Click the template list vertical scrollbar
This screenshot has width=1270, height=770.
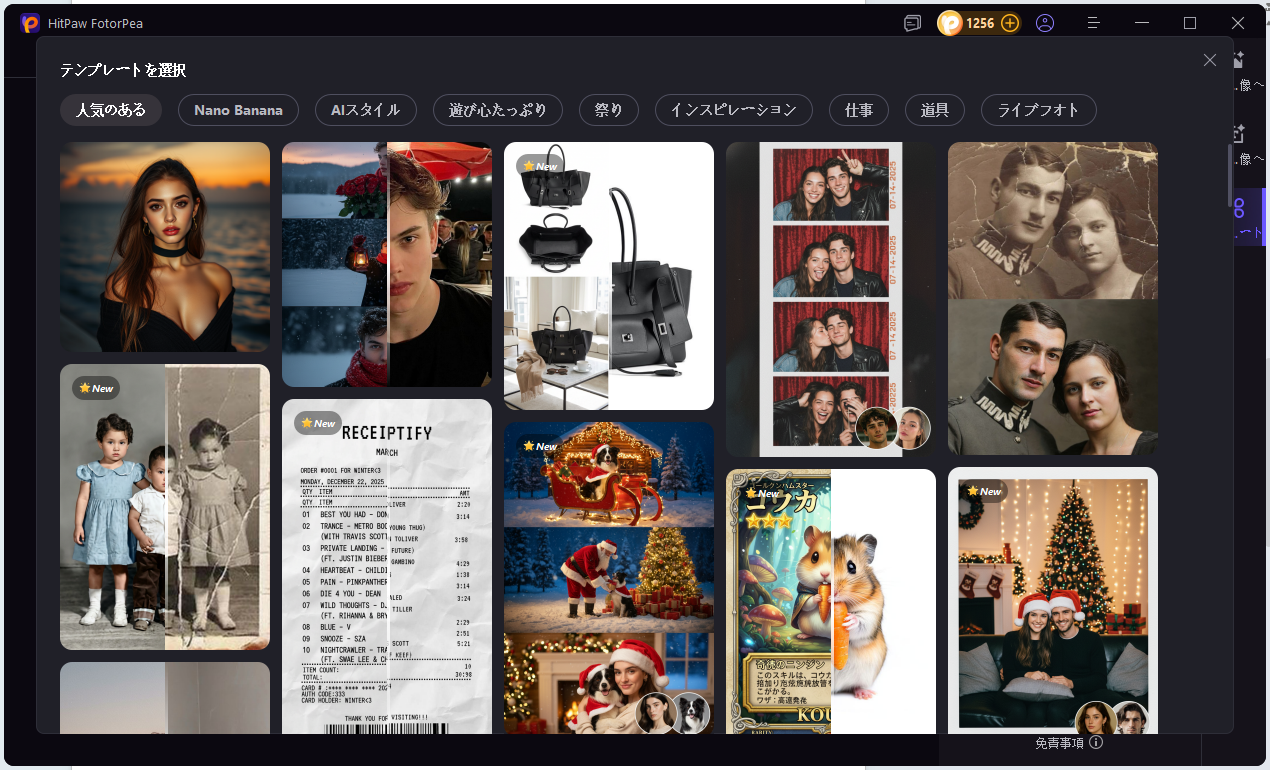[1229, 175]
